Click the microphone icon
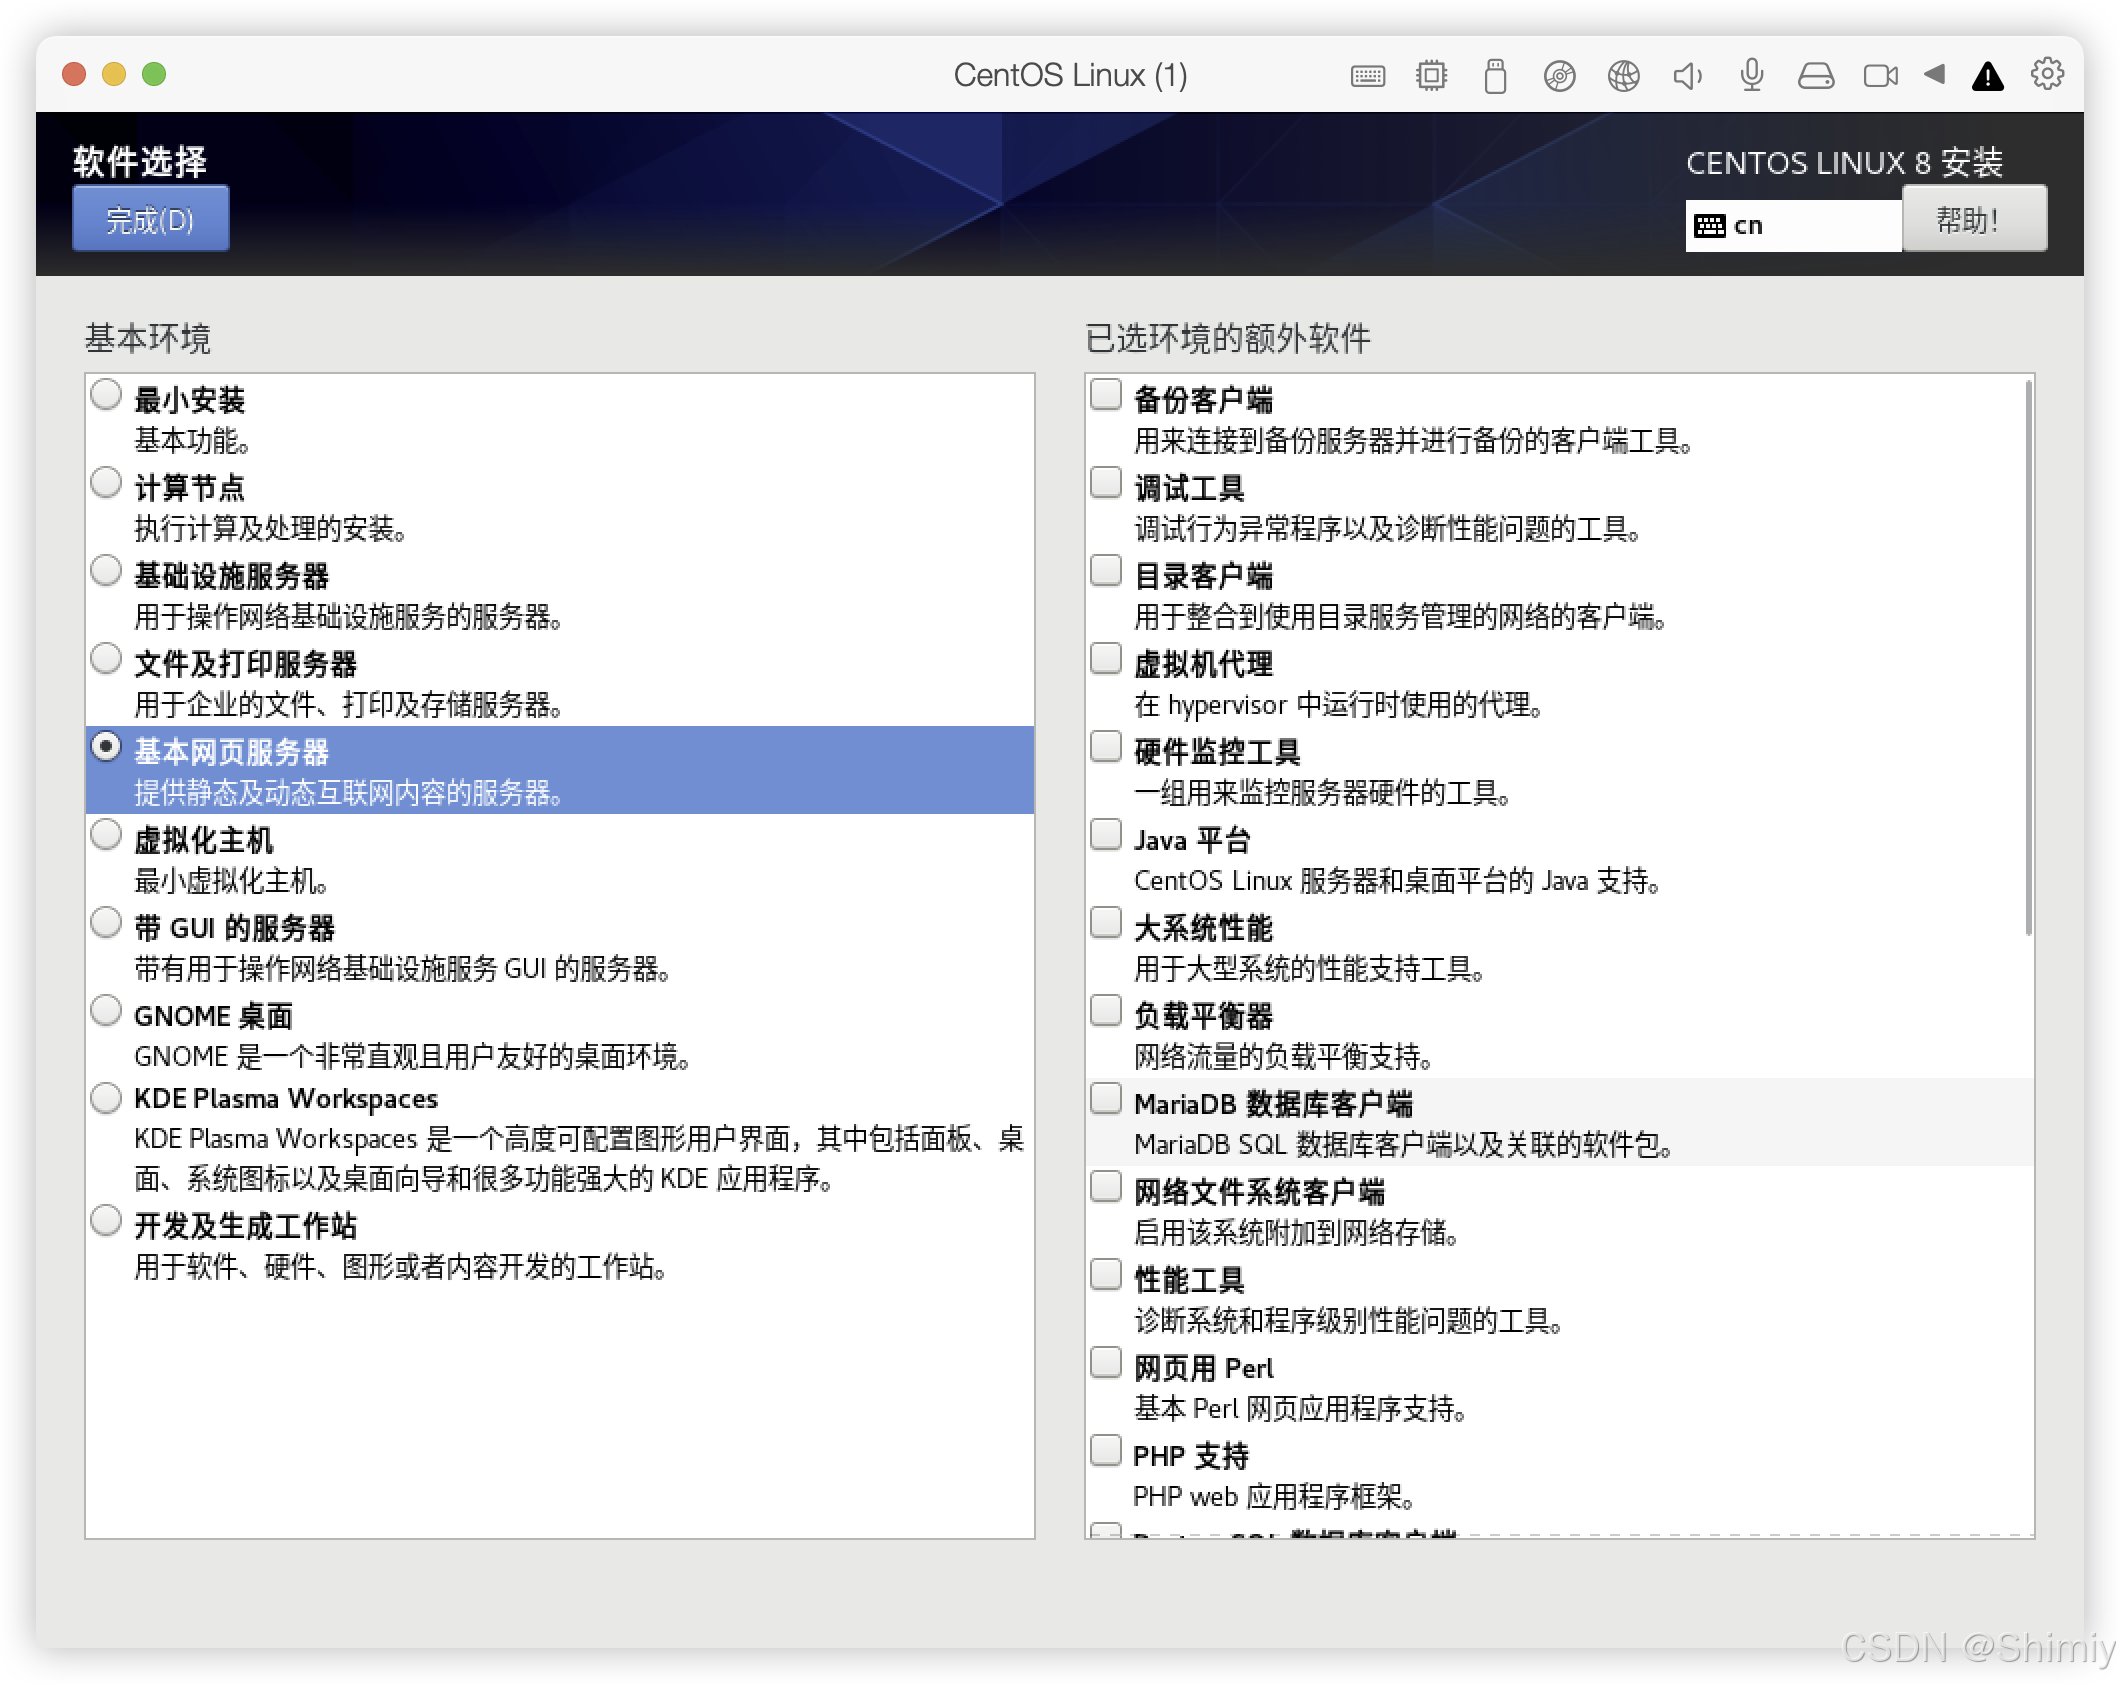The width and height of the screenshot is (2120, 1684). tap(1751, 76)
